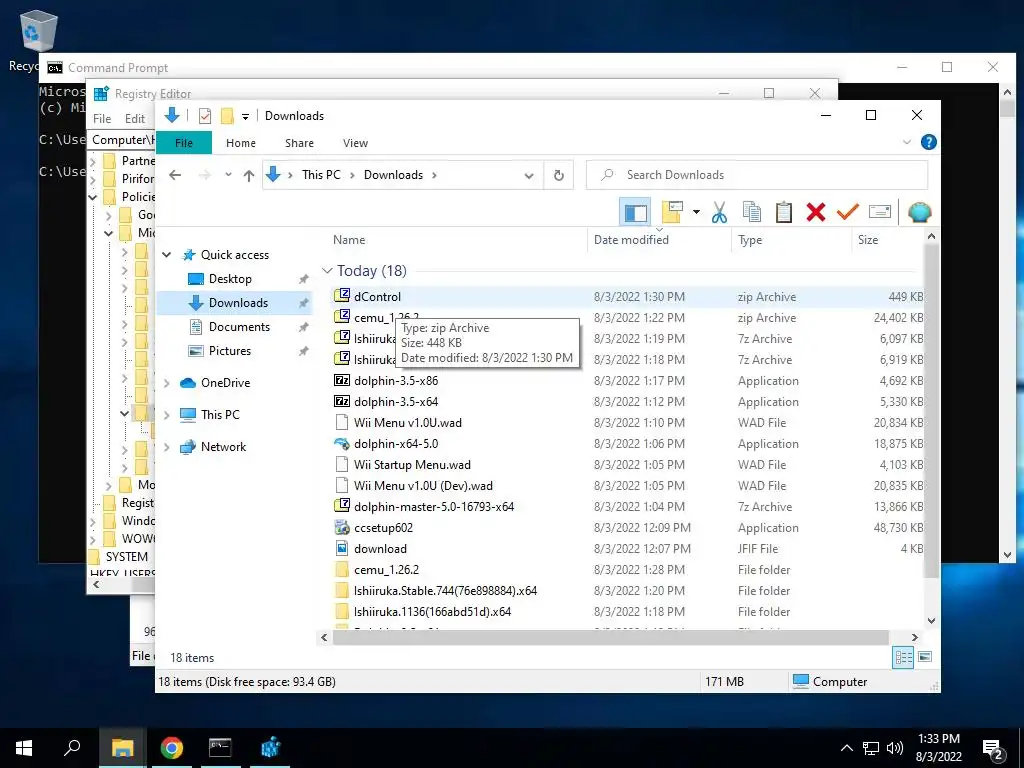
Task: Click the Cut scissors icon
Action: pos(719,212)
